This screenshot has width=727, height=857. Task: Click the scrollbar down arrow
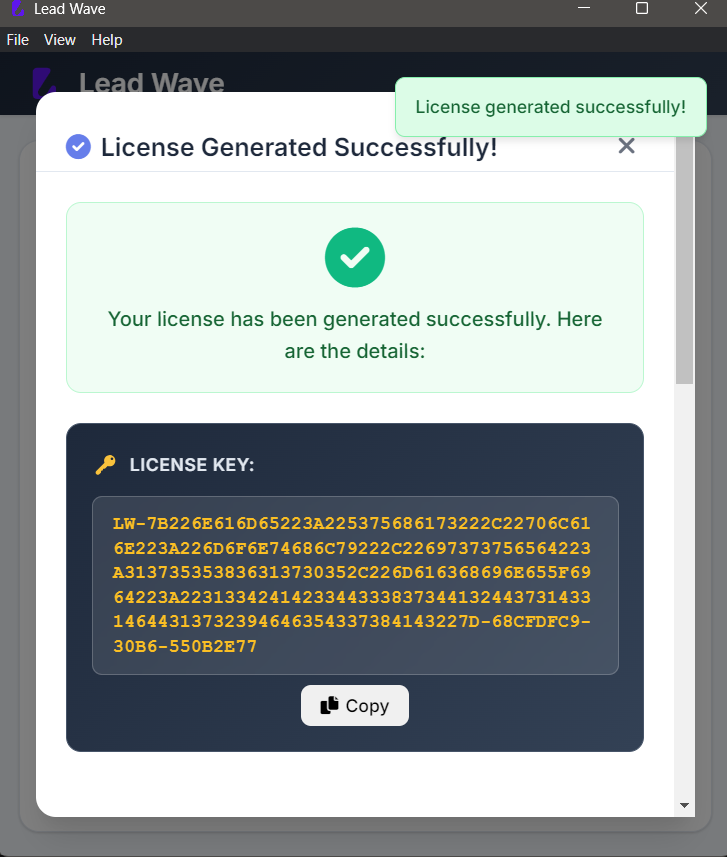(x=684, y=805)
